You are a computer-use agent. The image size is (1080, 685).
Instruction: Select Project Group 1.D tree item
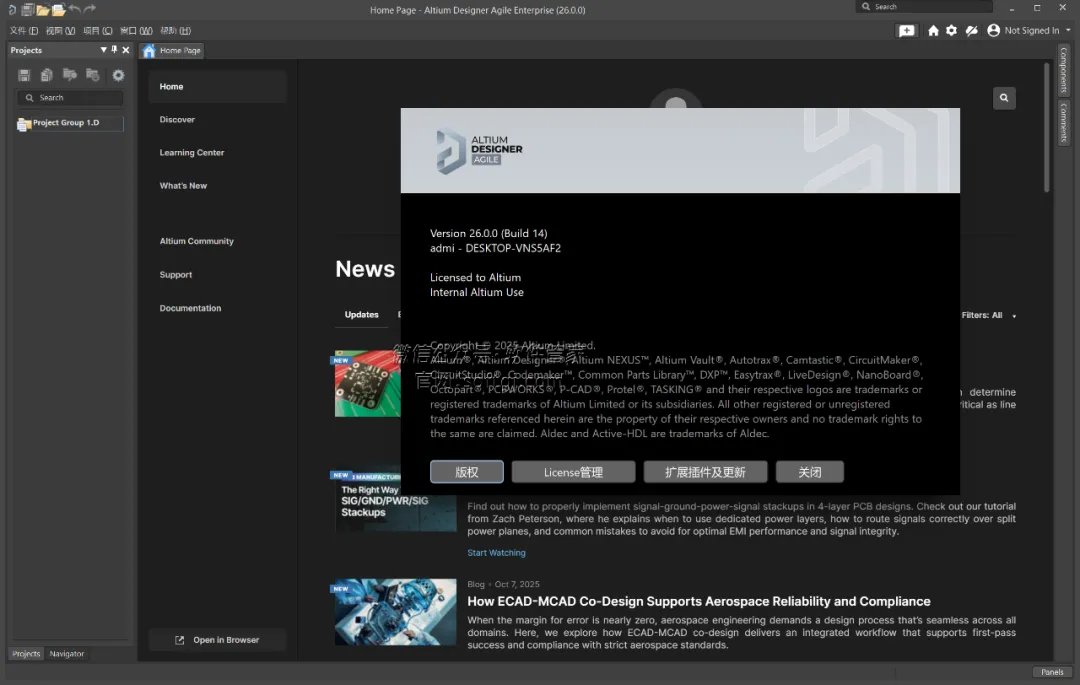point(69,123)
